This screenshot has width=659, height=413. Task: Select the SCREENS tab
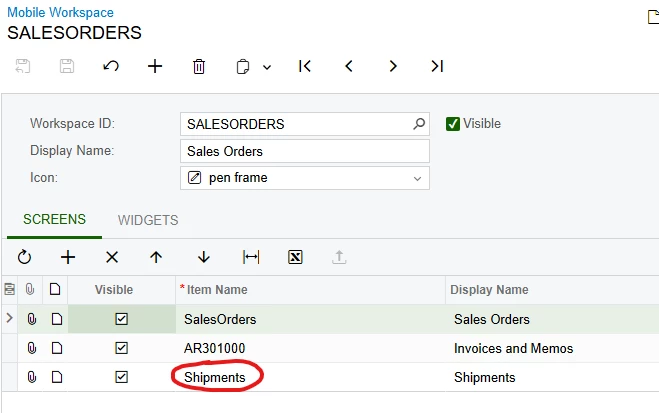pyautogui.click(x=54, y=219)
